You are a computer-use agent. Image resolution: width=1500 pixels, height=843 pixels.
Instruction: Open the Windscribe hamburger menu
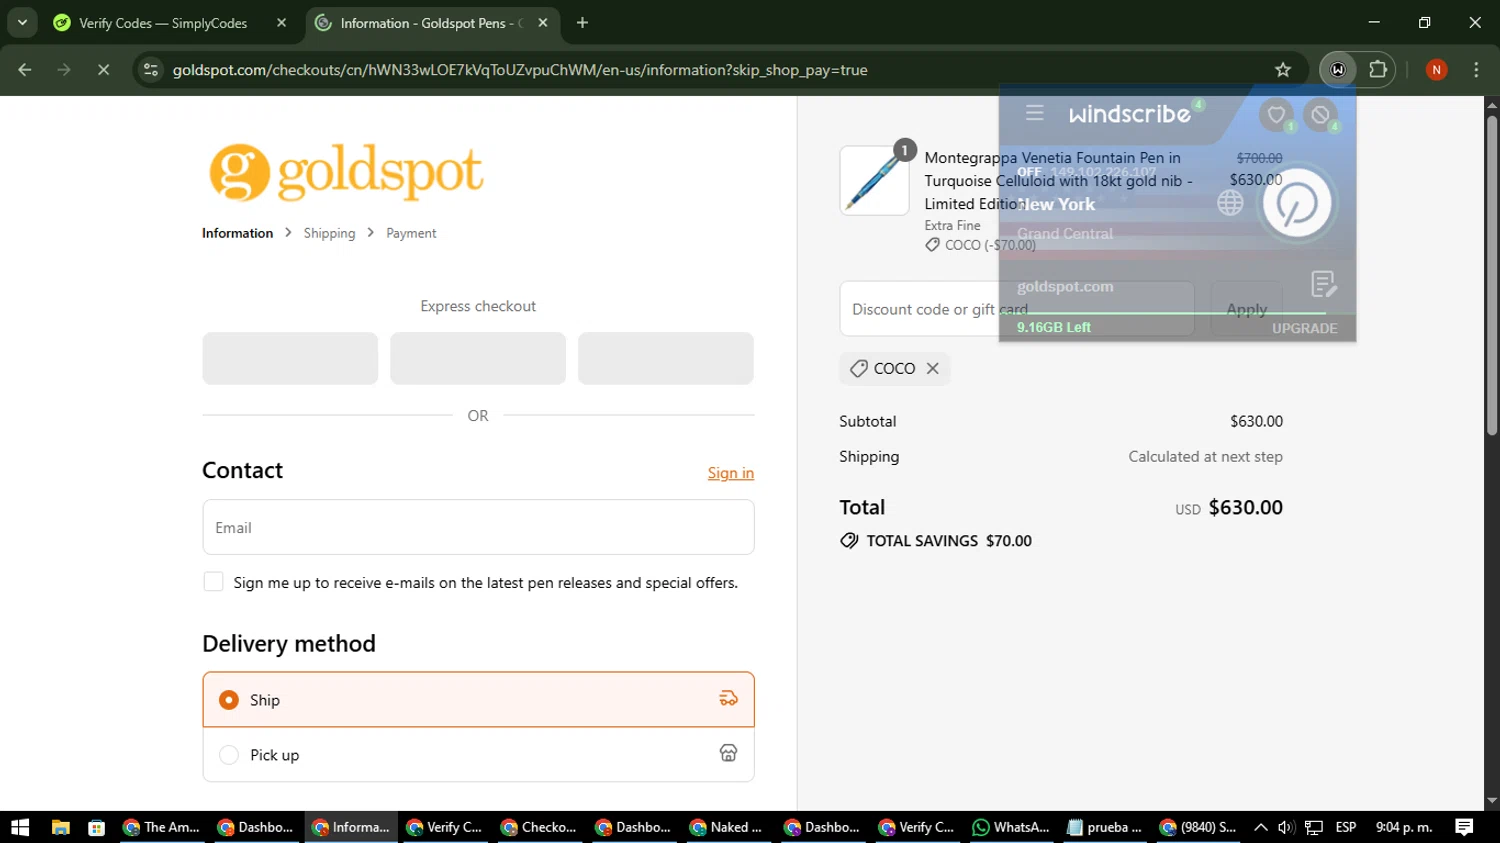1035,113
